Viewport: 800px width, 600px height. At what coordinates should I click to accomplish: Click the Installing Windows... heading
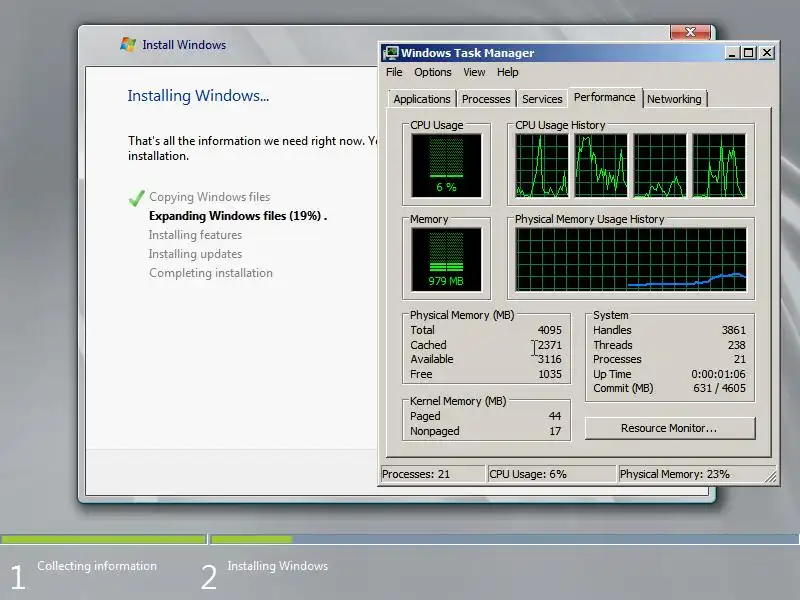[198, 96]
